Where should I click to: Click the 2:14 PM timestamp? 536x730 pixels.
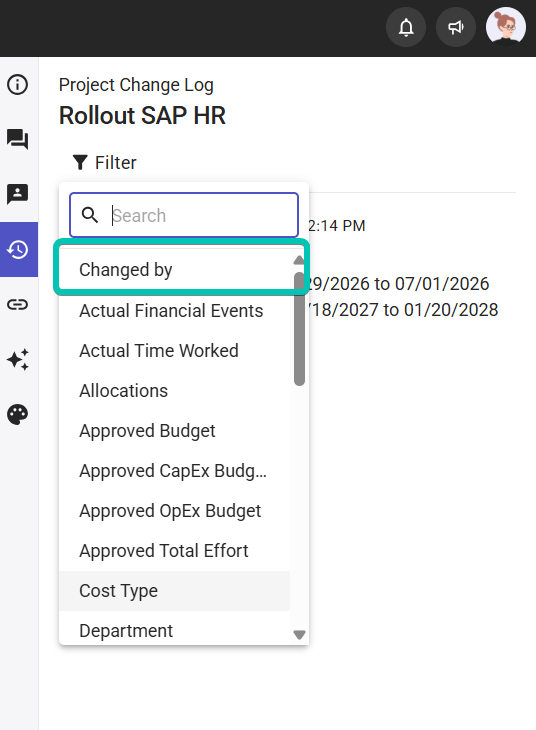point(337,226)
